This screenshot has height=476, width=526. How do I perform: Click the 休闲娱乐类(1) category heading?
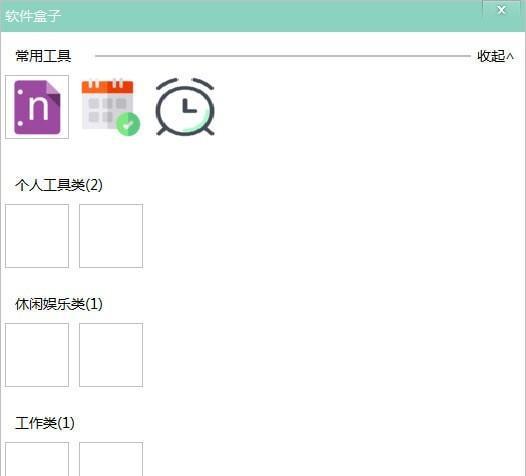[59, 304]
